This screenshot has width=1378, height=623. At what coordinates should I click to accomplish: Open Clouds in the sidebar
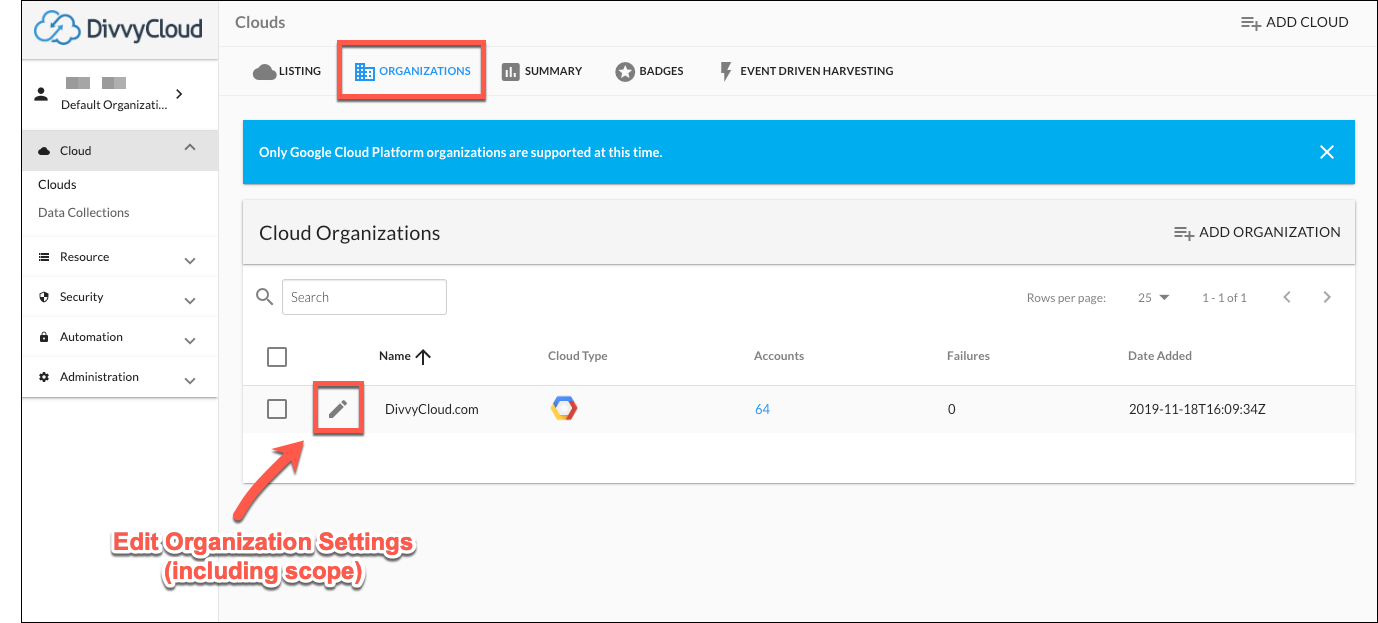tap(57, 184)
